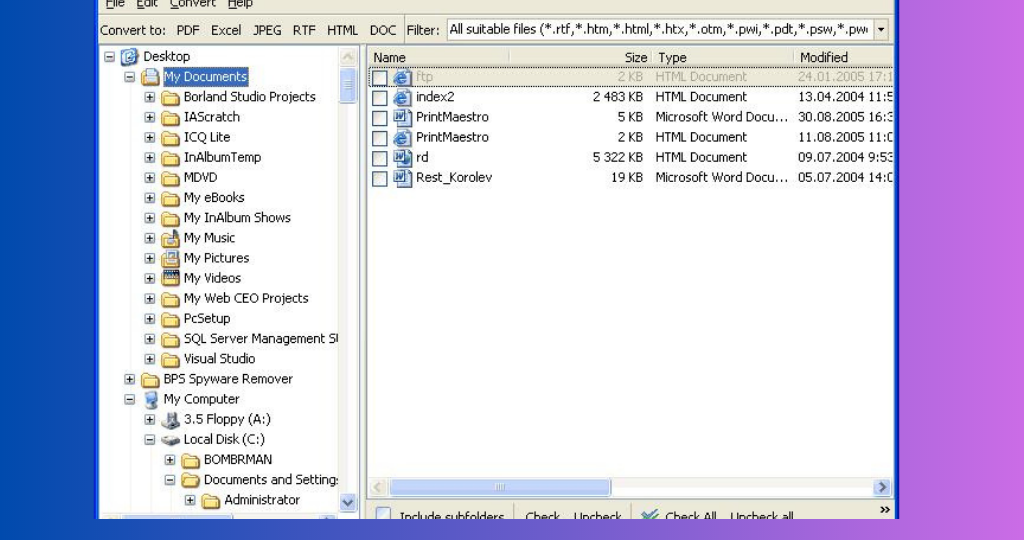Click the 3.5 Floppy drive icon
Viewport: 1024px width, 540px height.
[x=170, y=420]
